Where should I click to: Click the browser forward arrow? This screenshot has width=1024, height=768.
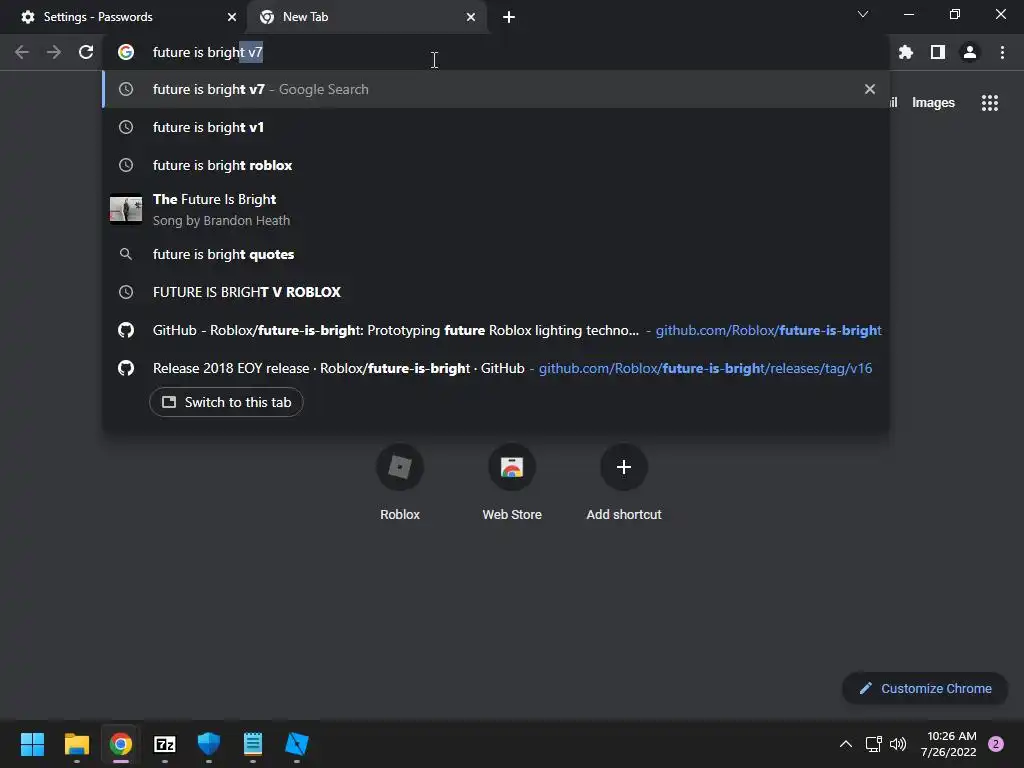pyautogui.click(x=54, y=52)
